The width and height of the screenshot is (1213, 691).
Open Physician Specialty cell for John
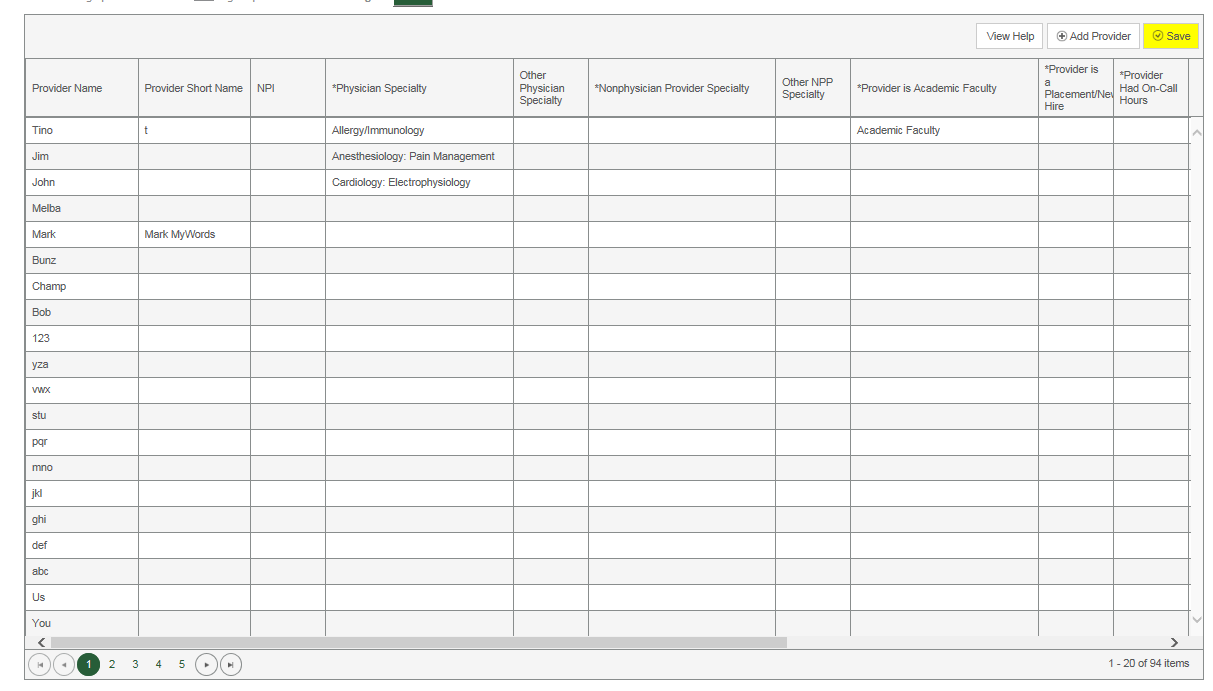[x=419, y=182]
